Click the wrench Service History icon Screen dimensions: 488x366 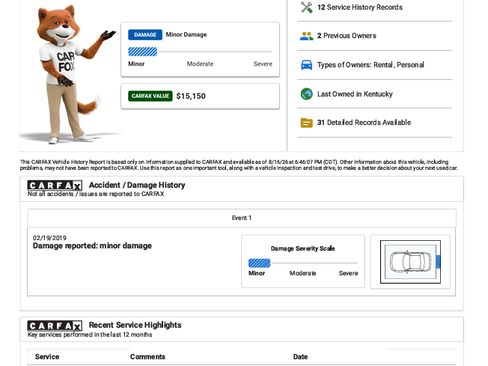[x=306, y=7]
